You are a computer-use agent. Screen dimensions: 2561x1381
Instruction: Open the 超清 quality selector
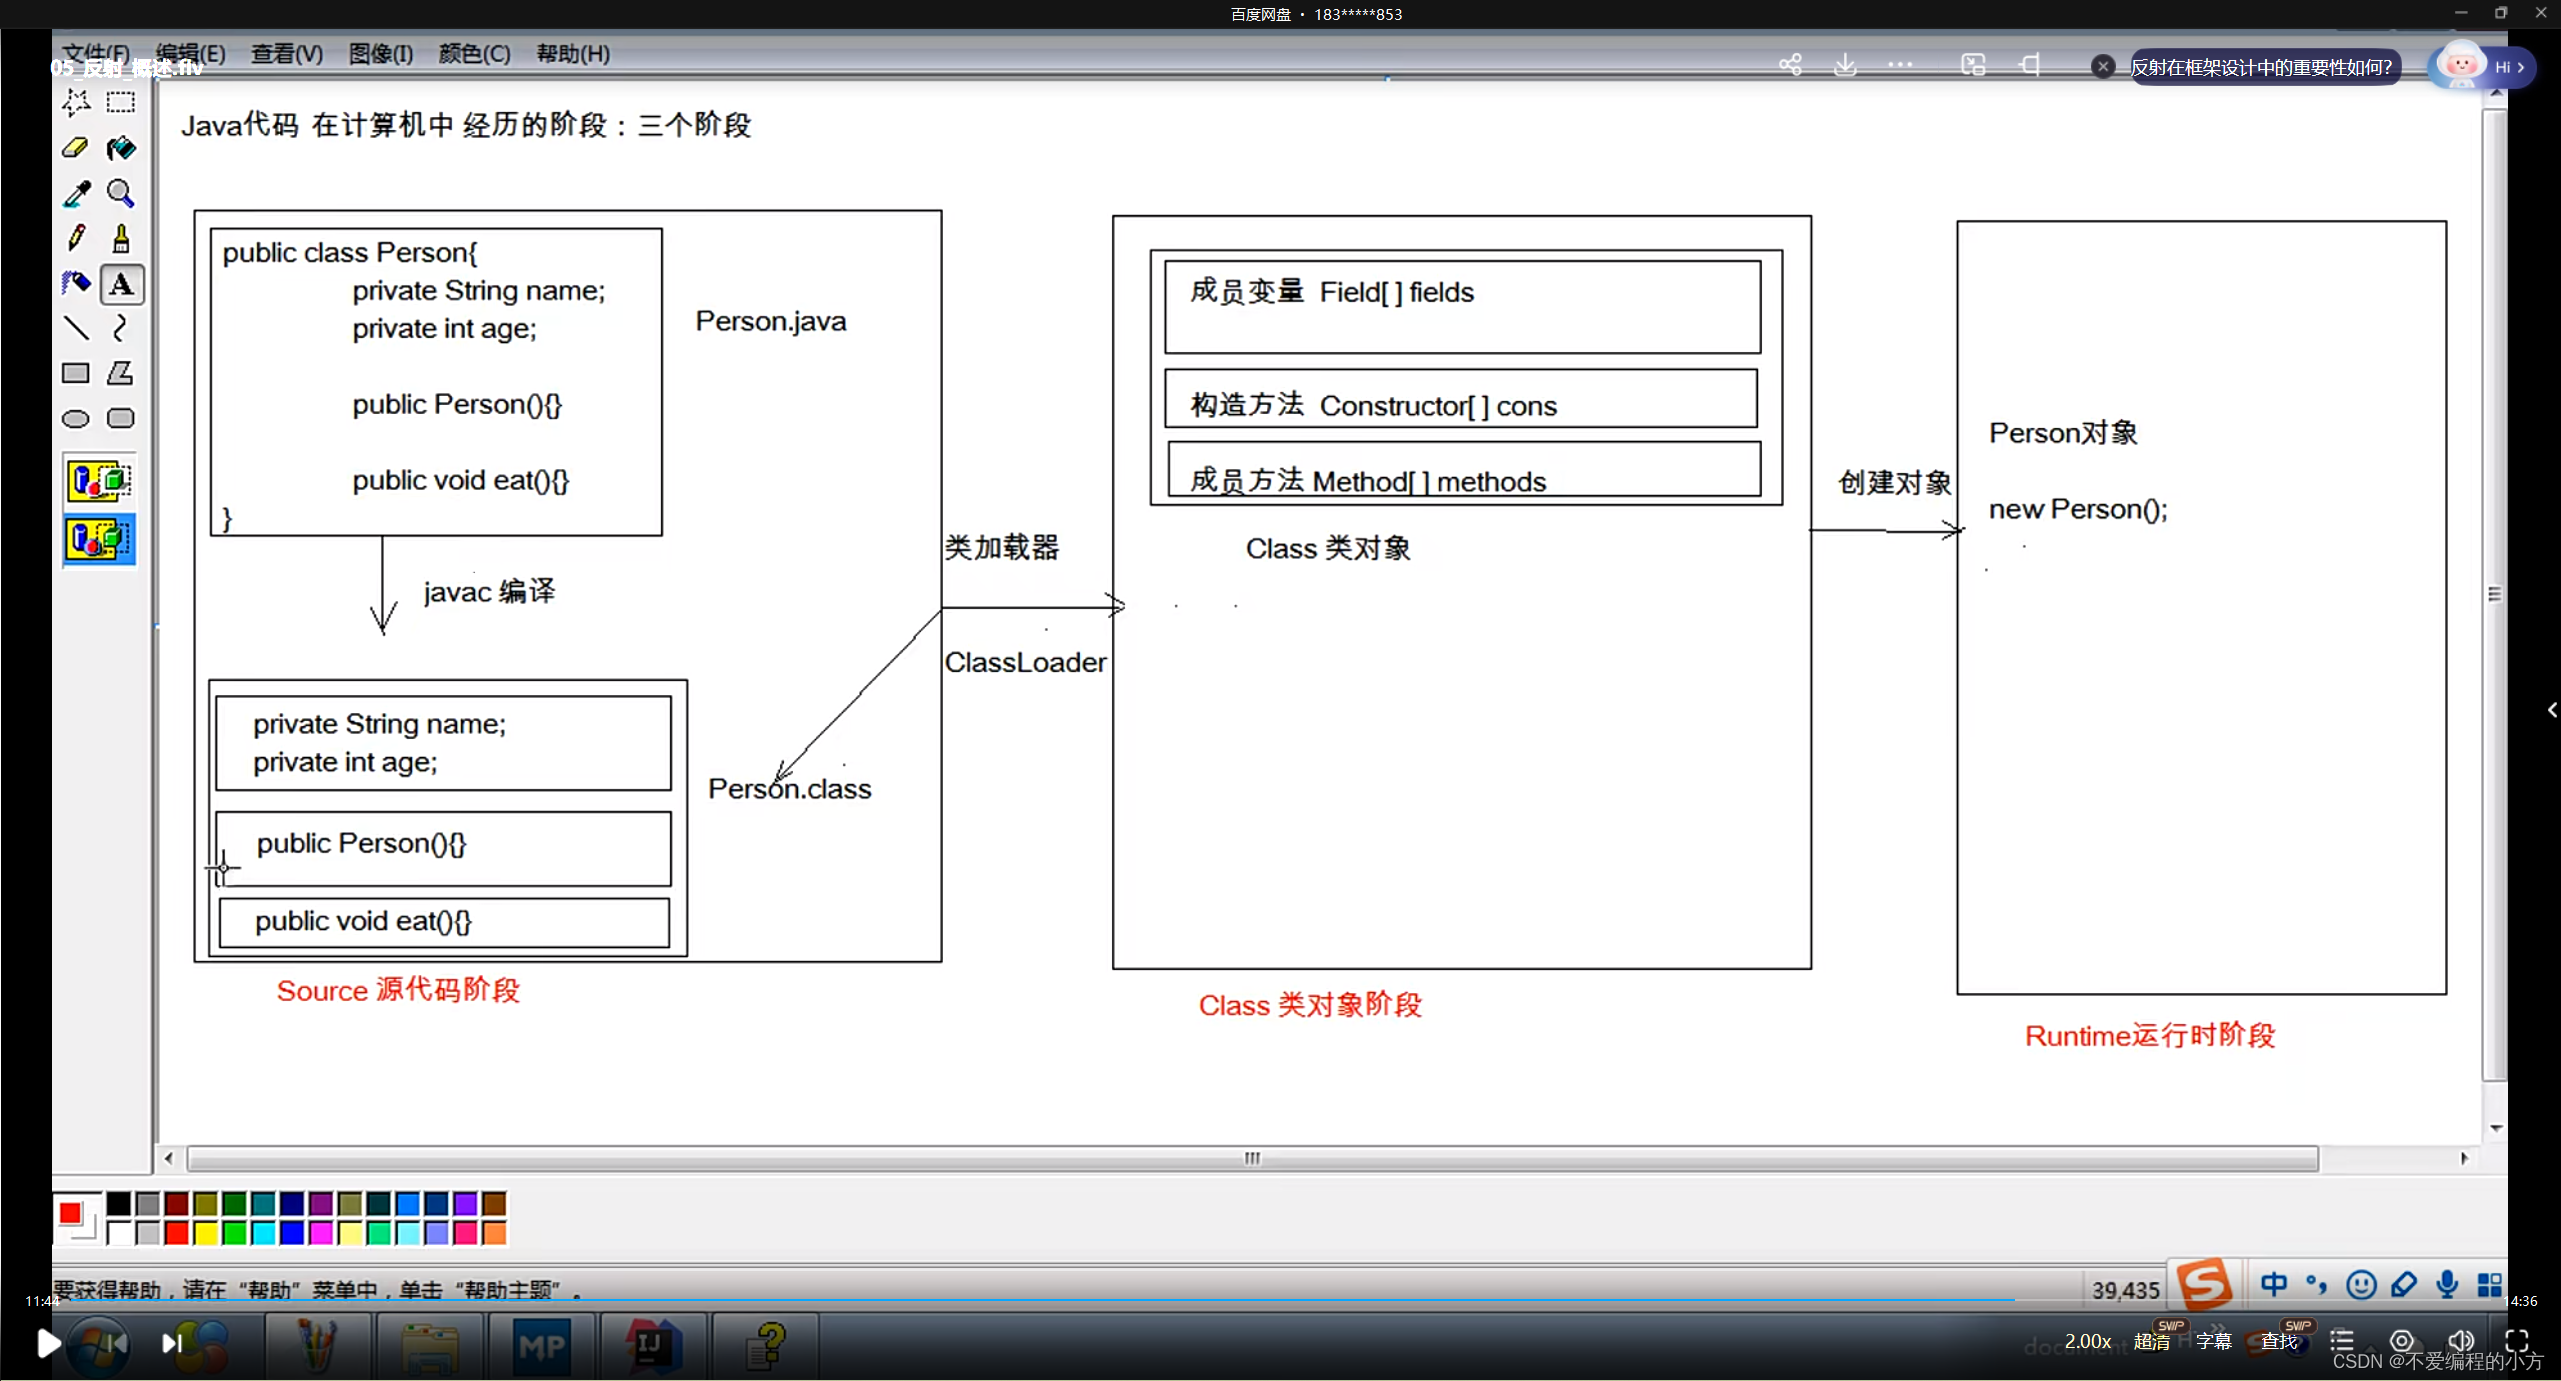click(2152, 1342)
